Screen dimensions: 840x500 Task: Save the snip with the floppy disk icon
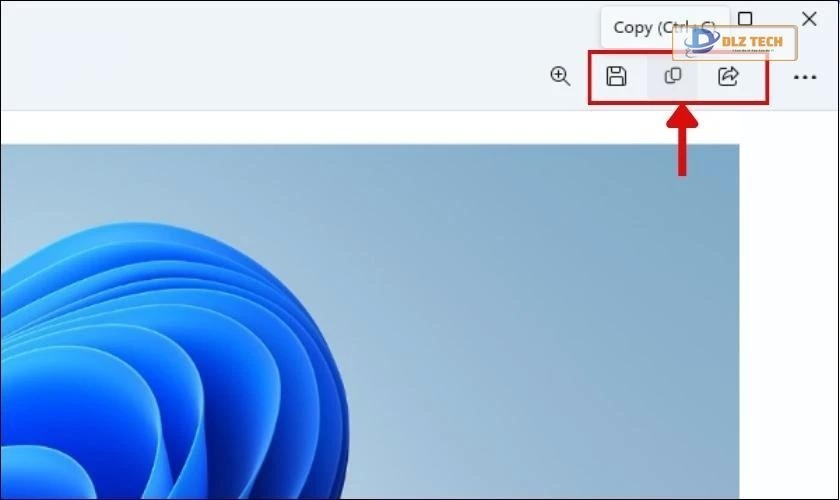click(x=616, y=76)
